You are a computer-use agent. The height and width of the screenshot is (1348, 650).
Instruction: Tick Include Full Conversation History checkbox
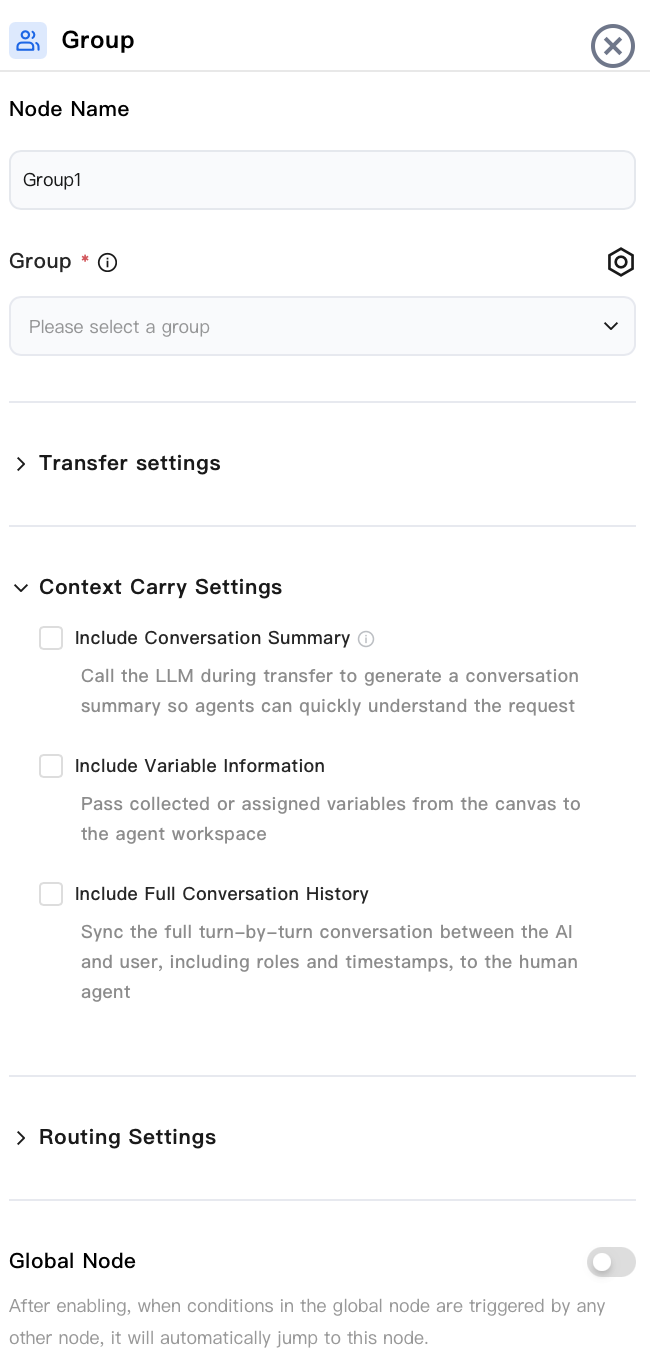coord(51,894)
